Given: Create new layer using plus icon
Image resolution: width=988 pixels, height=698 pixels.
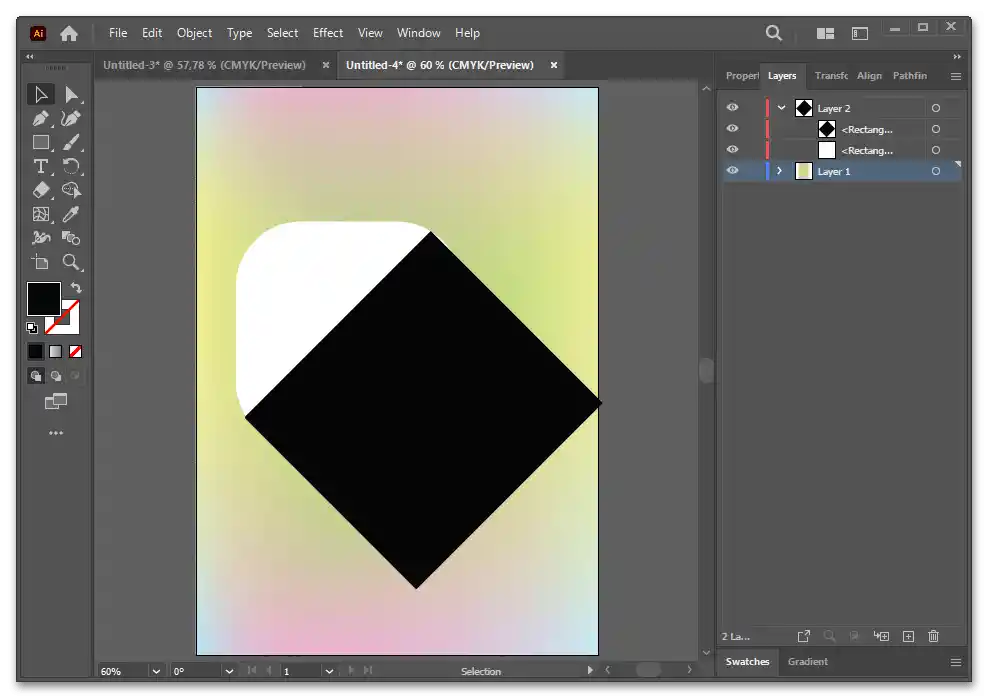Looking at the screenshot, I should [x=908, y=636].
